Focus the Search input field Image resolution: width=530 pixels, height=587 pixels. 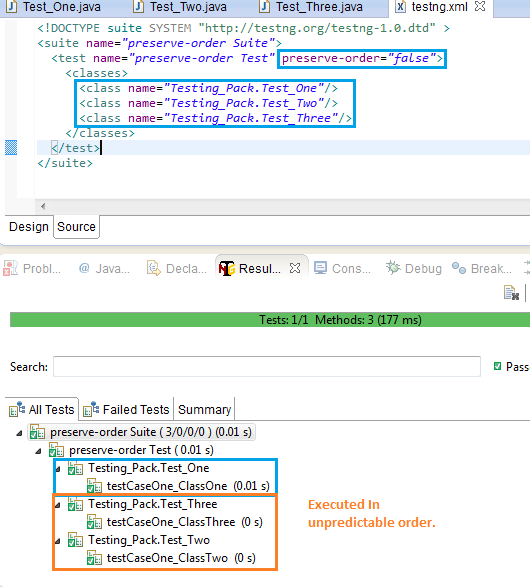tap(267, 367)
